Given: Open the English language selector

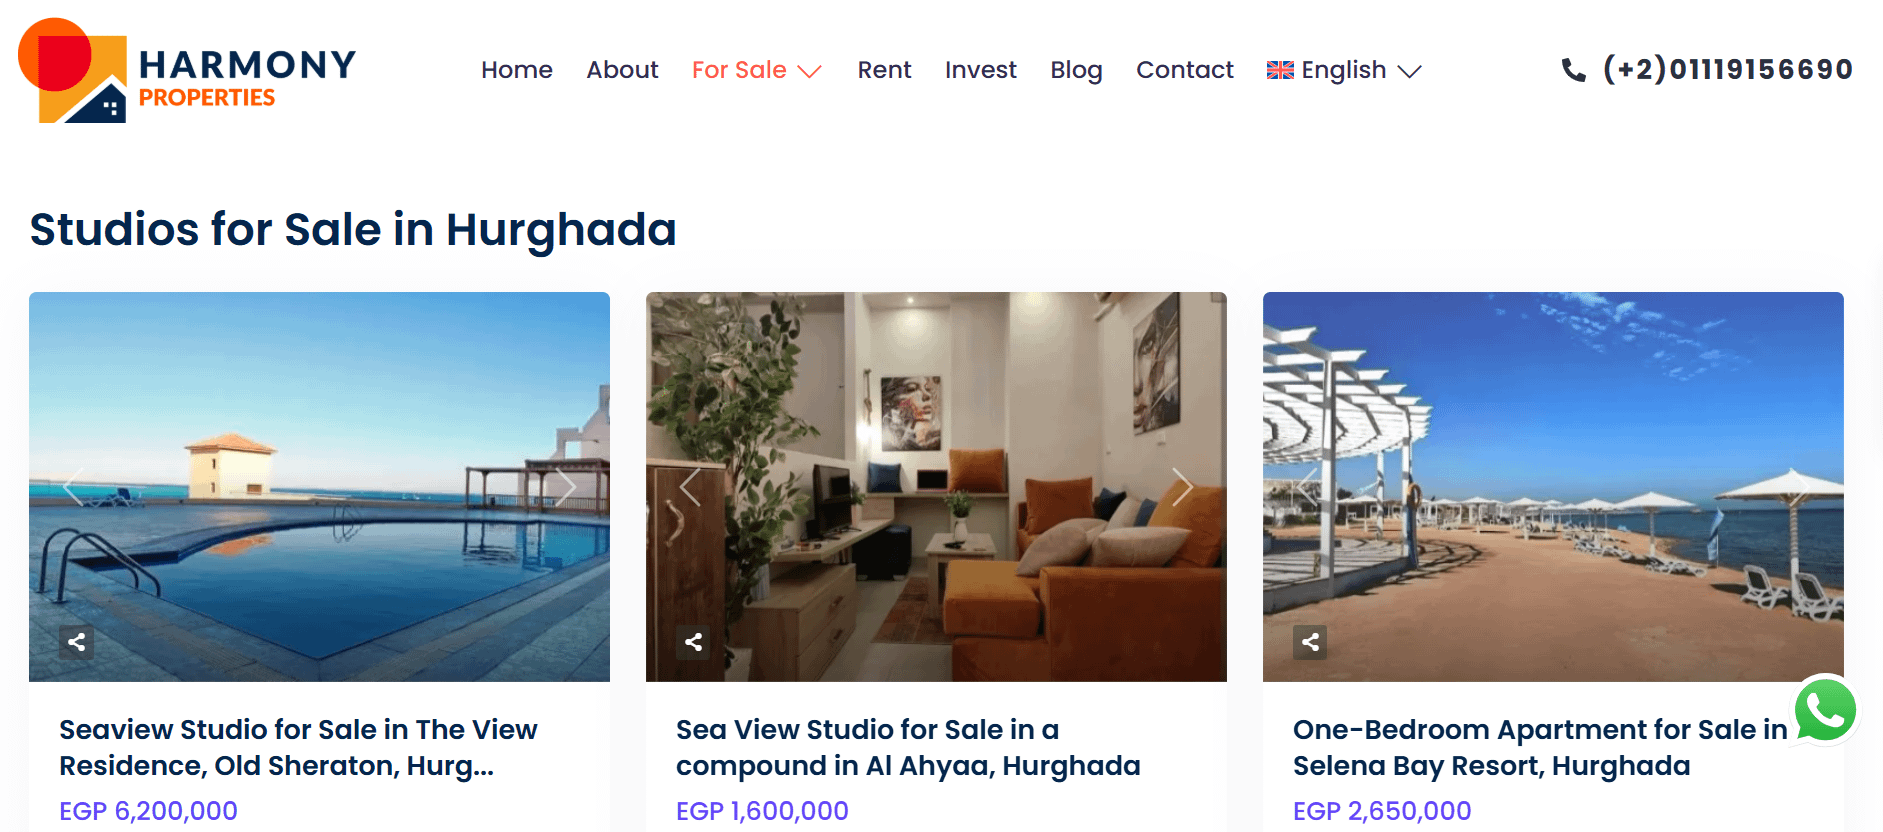Looking at the screenshot, I should point(1344,70).
